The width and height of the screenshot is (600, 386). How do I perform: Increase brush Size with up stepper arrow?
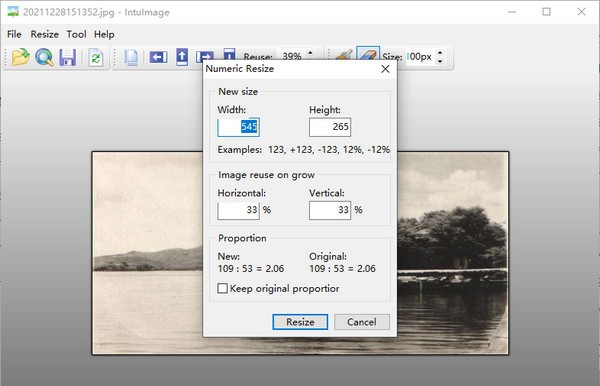[x=440, y=53]
